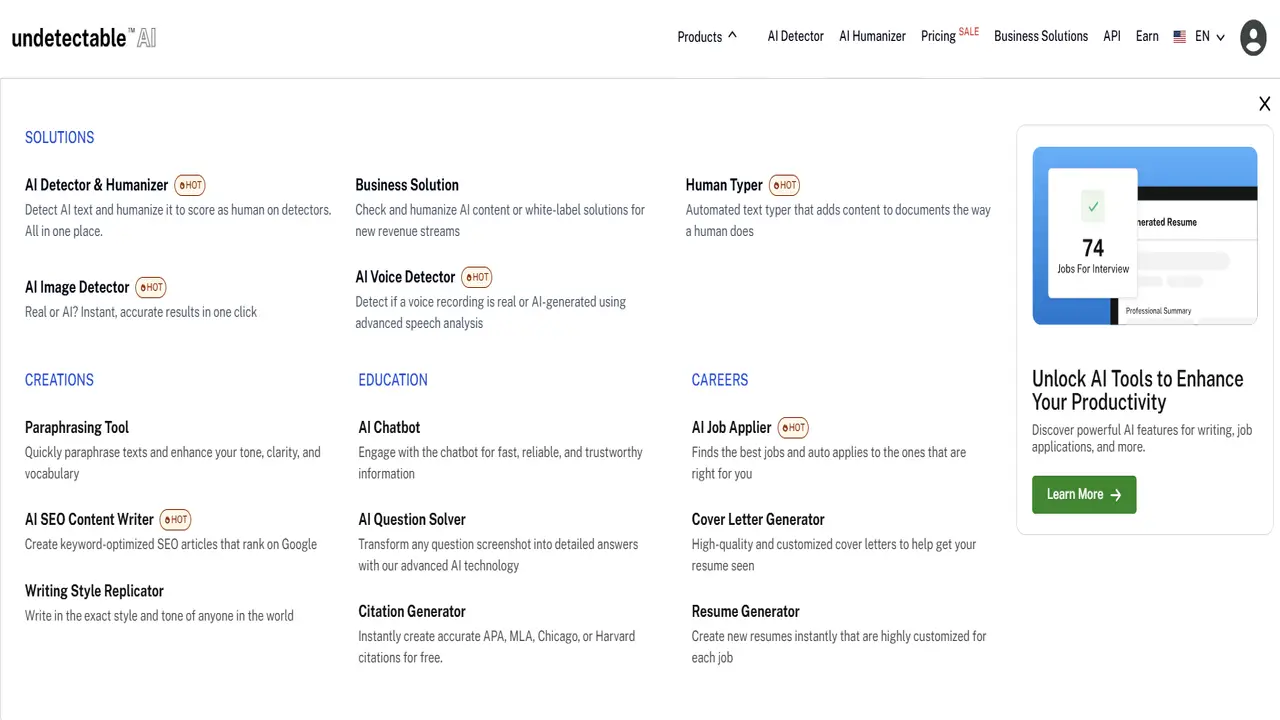
Task: Open Cover Letter Generator
Action: click(x=758, y=519)
